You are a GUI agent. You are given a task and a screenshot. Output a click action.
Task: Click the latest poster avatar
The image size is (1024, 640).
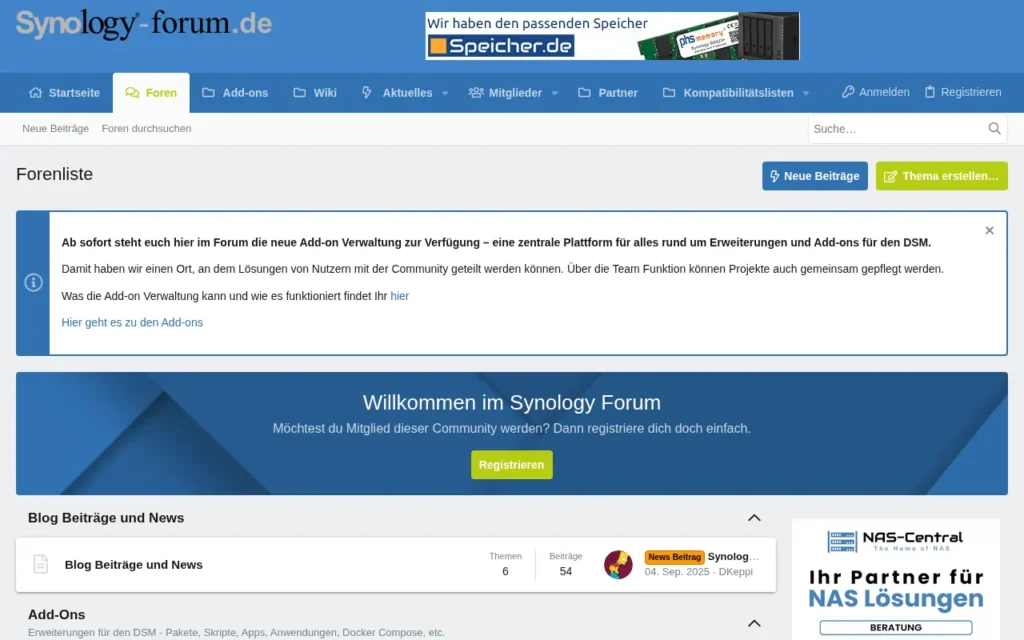point(618,565)
